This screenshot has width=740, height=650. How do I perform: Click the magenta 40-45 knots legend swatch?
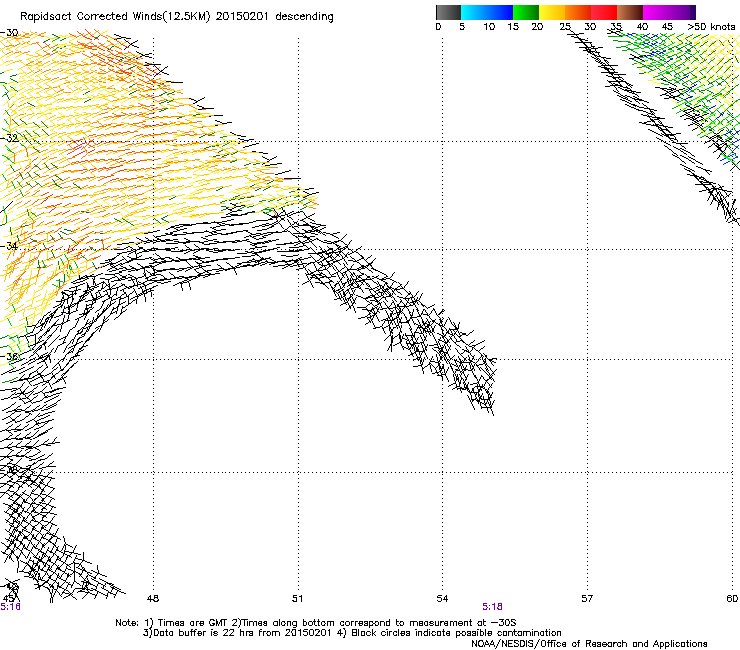tap(656, 12)
